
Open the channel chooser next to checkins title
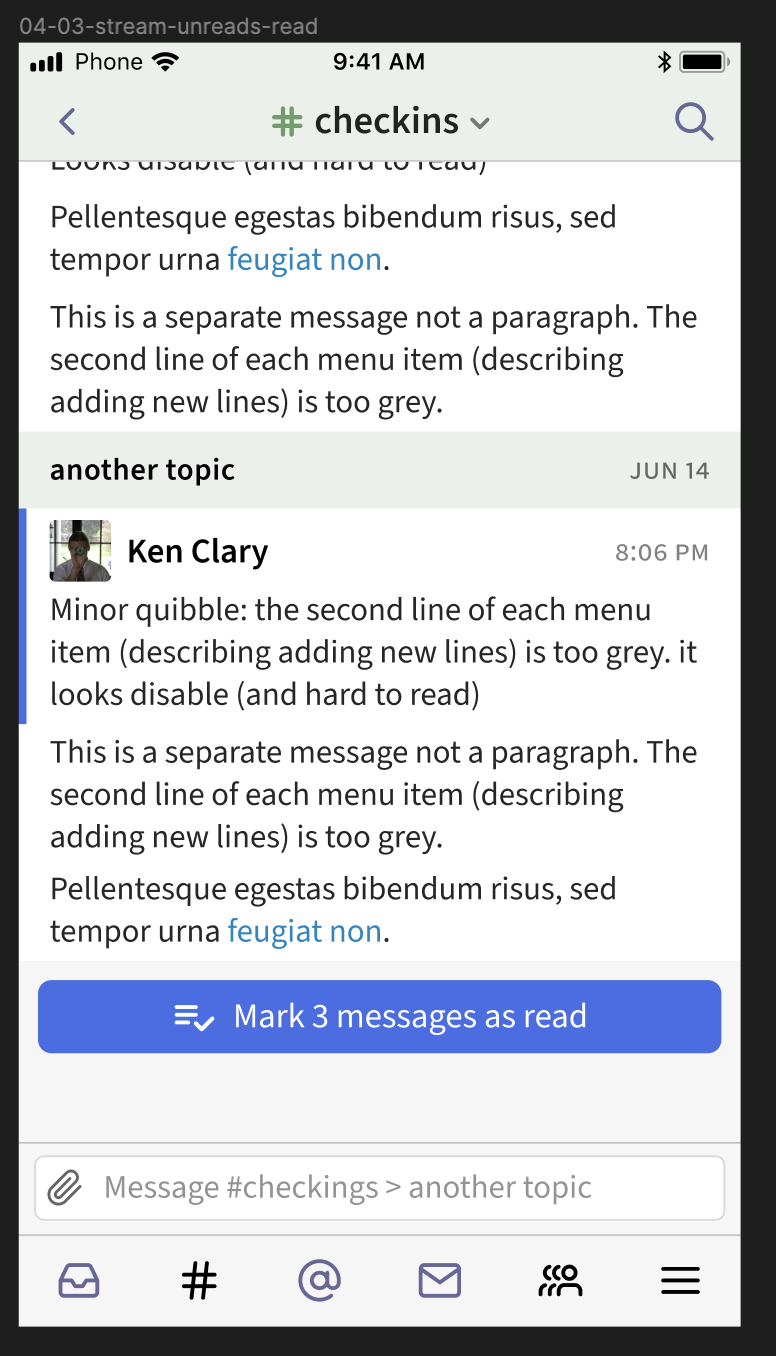(x=479, y=124)
